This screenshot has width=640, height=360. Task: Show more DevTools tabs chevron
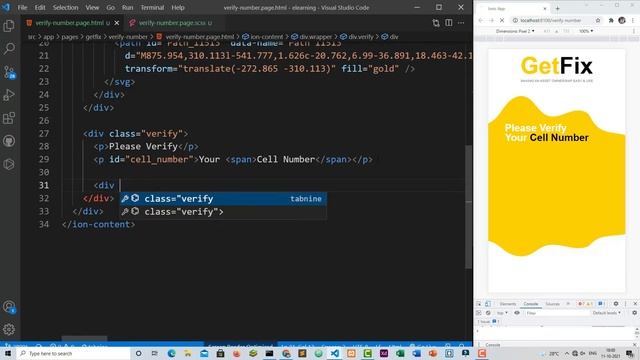point(568,304)
